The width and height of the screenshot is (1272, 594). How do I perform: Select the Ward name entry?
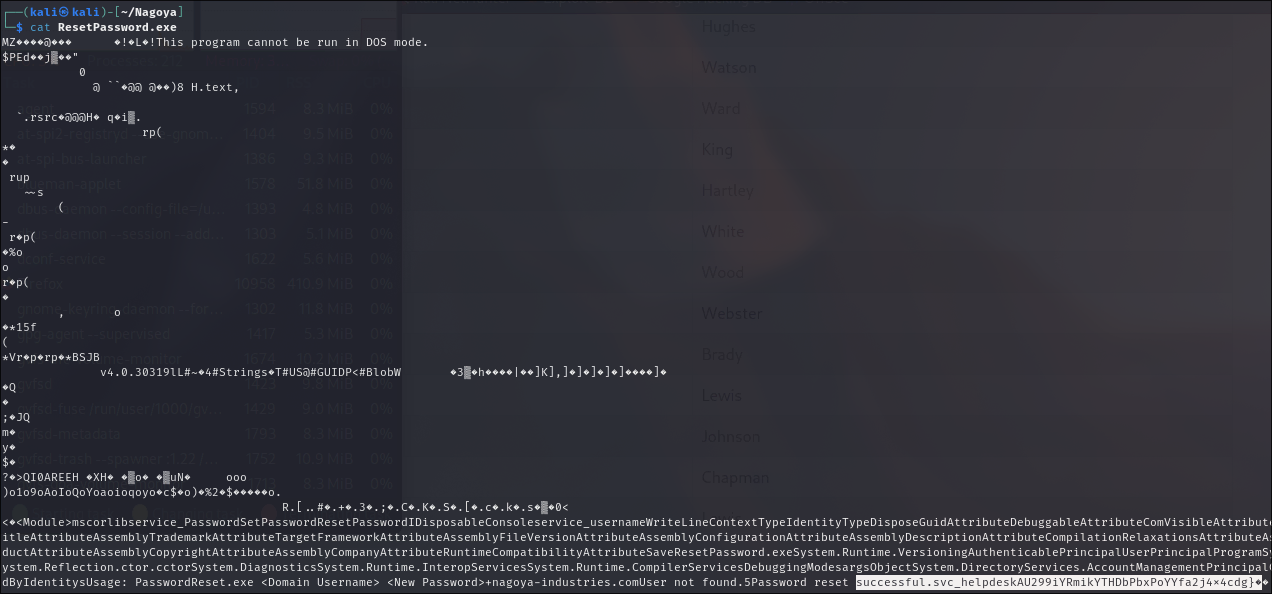[x=722, y=108]
